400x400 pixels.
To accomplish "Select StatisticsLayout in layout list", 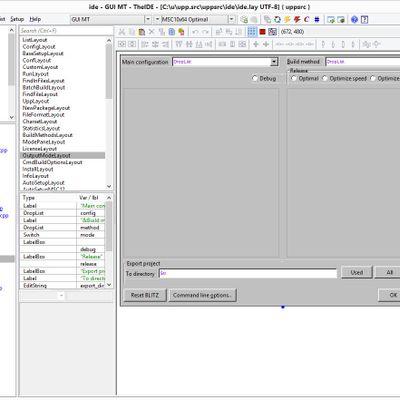I will [62, 128].
